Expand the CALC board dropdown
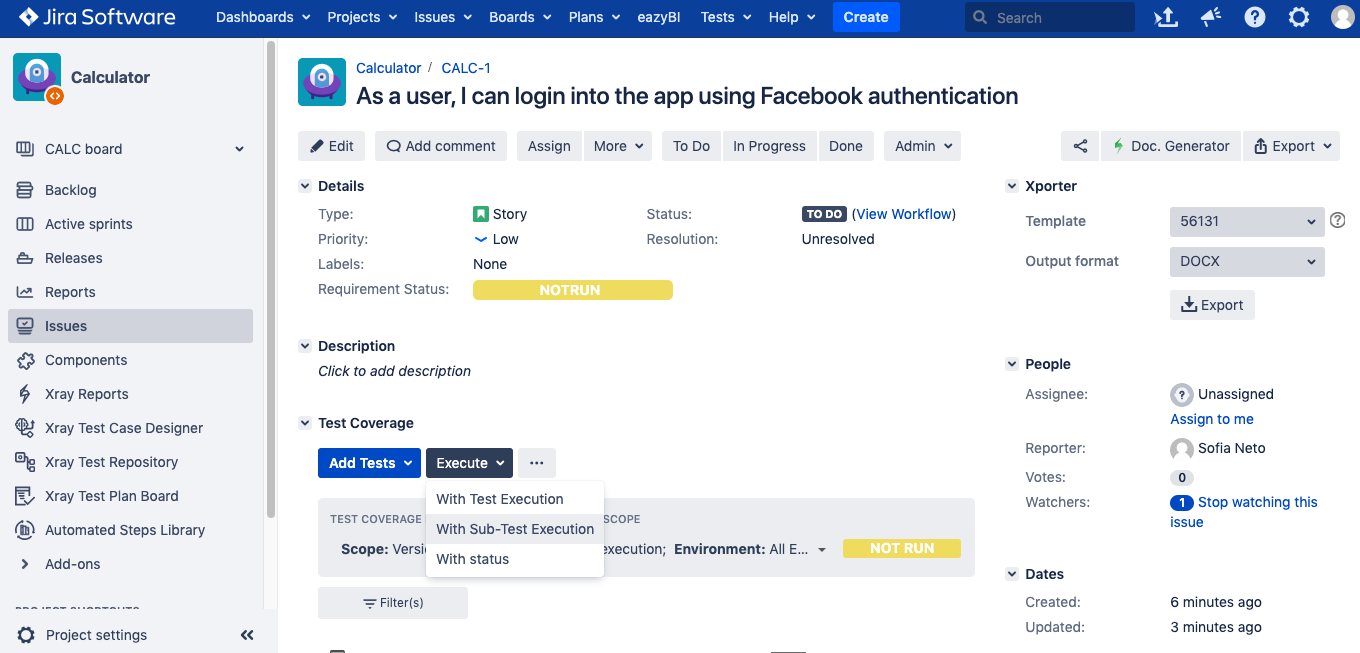This screenshot has height=653, width=1360. pyautogui.click(x=239, y=149)
